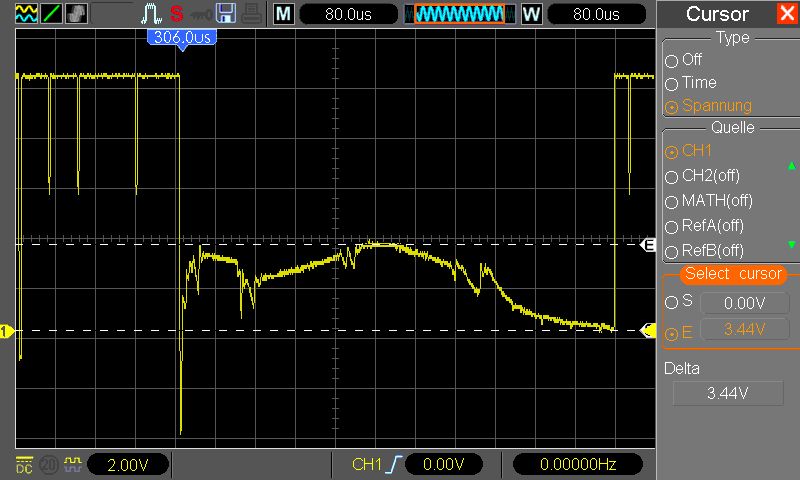Click the W 80.0us window timebase readout
This screenshot has width=800, height=480.
[596, 14]
